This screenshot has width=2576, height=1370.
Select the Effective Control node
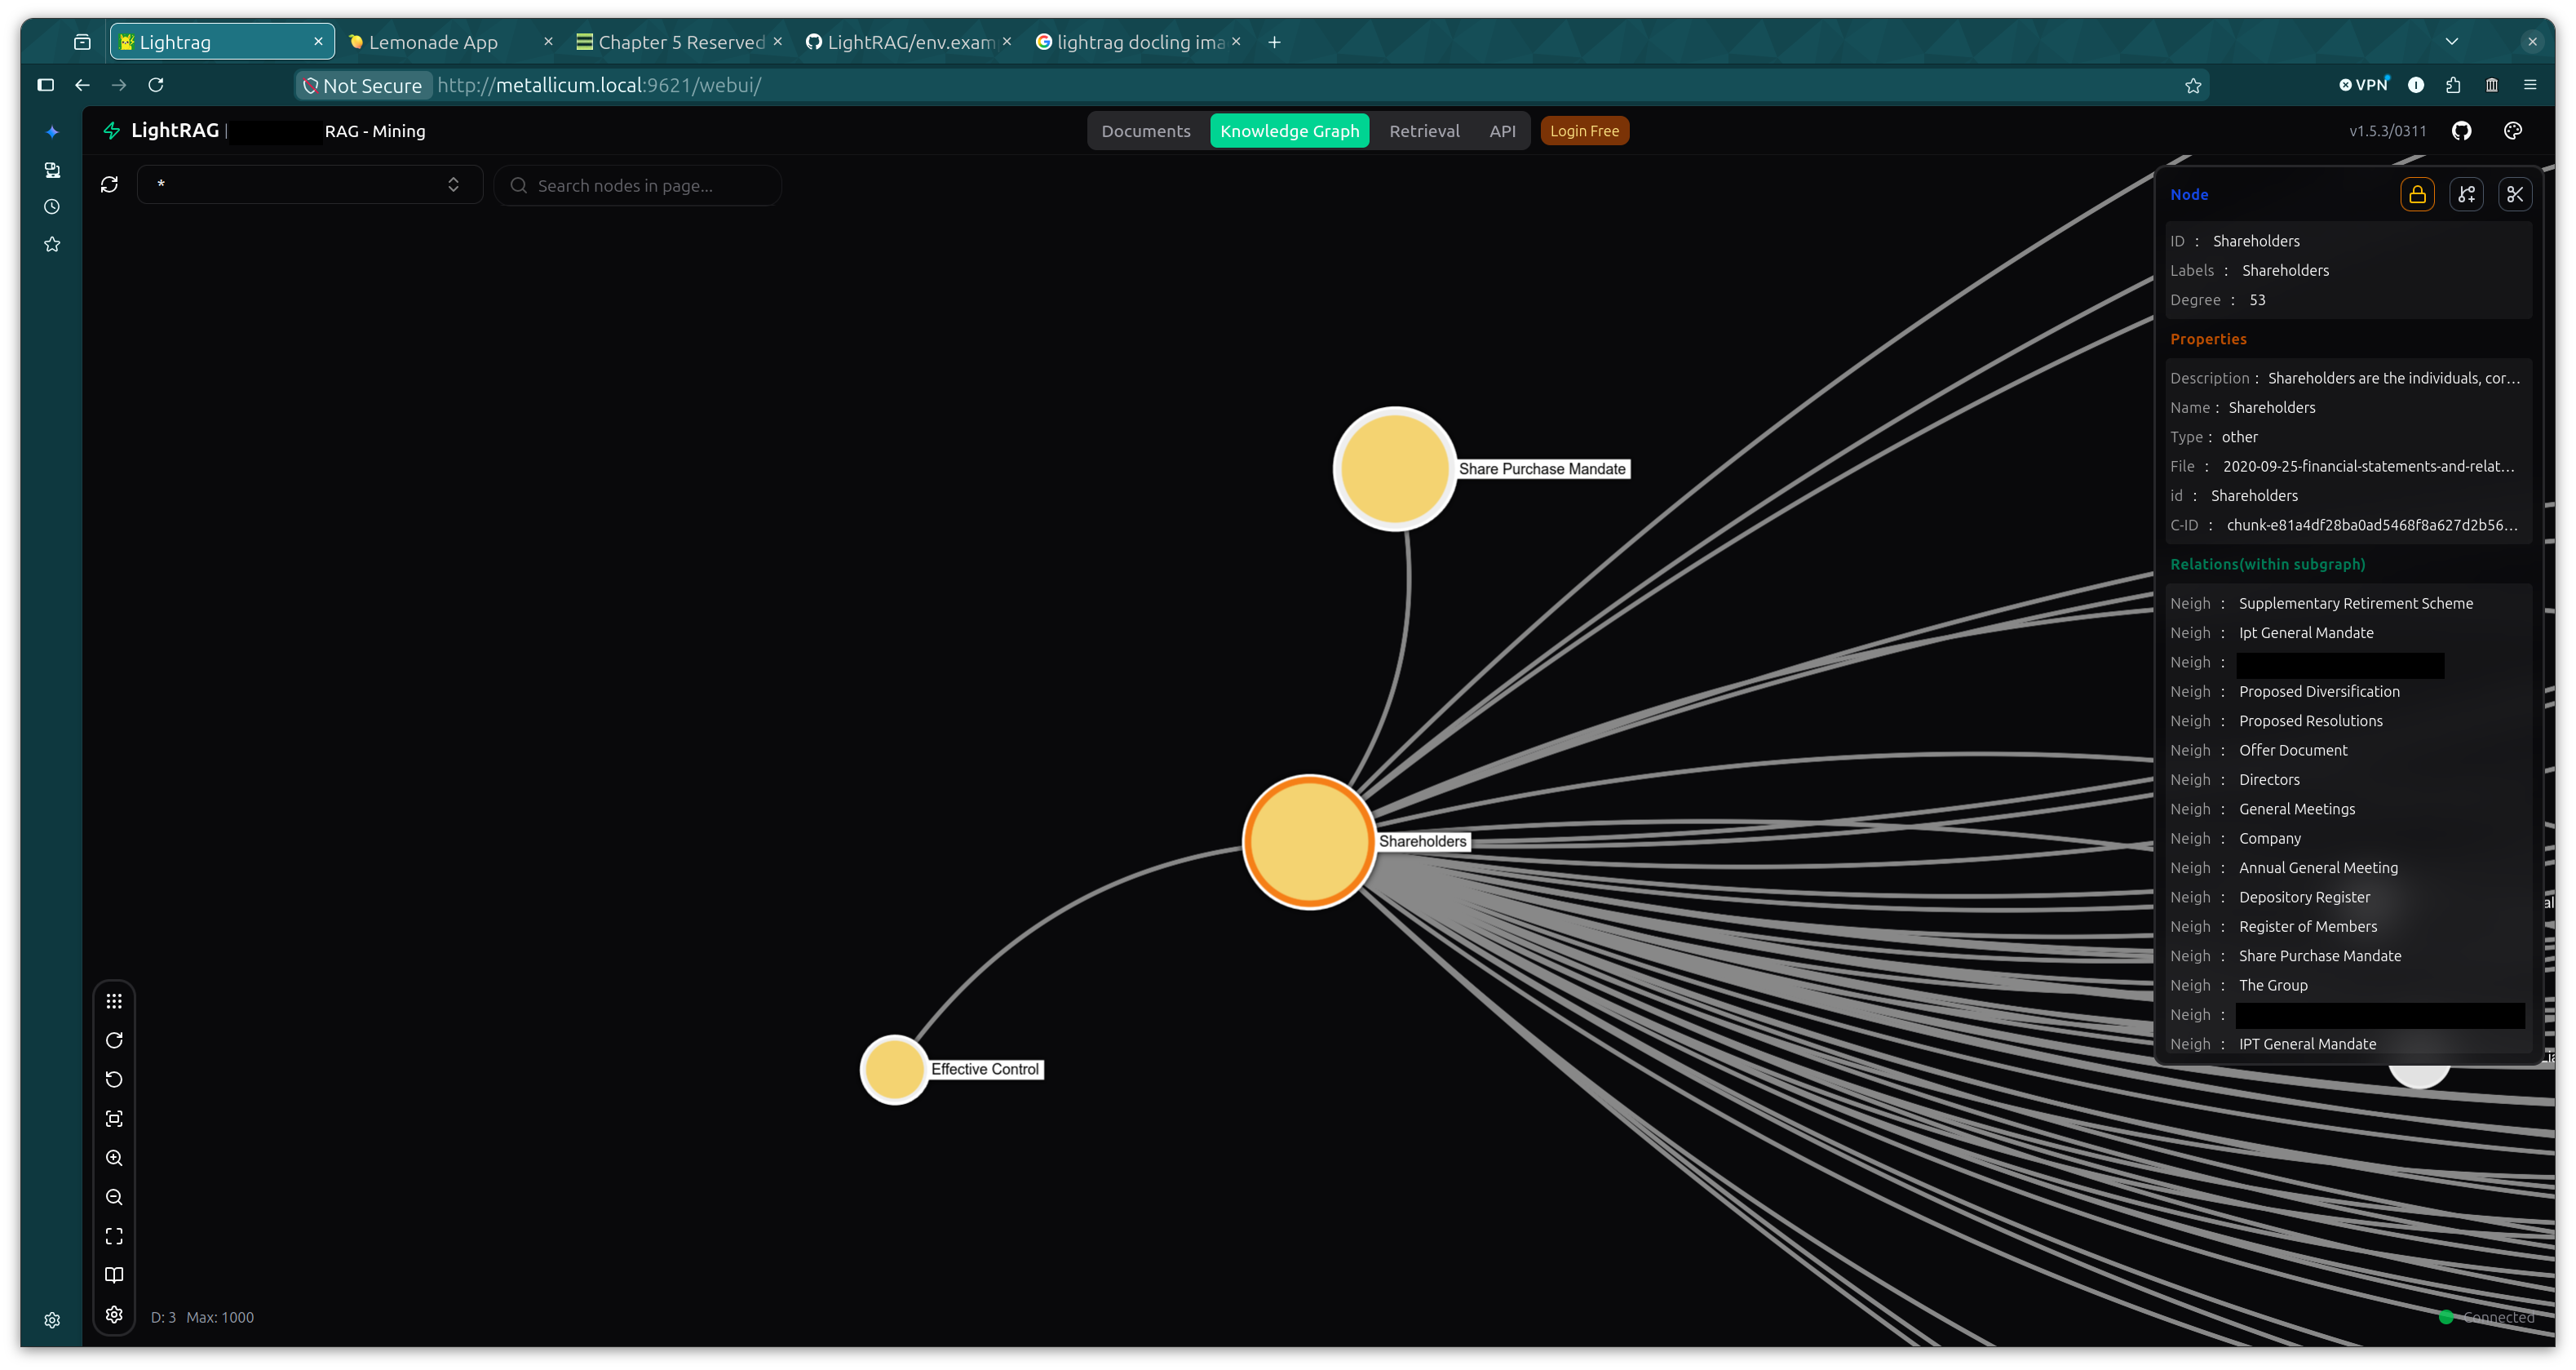click(x=893, y=1069)
